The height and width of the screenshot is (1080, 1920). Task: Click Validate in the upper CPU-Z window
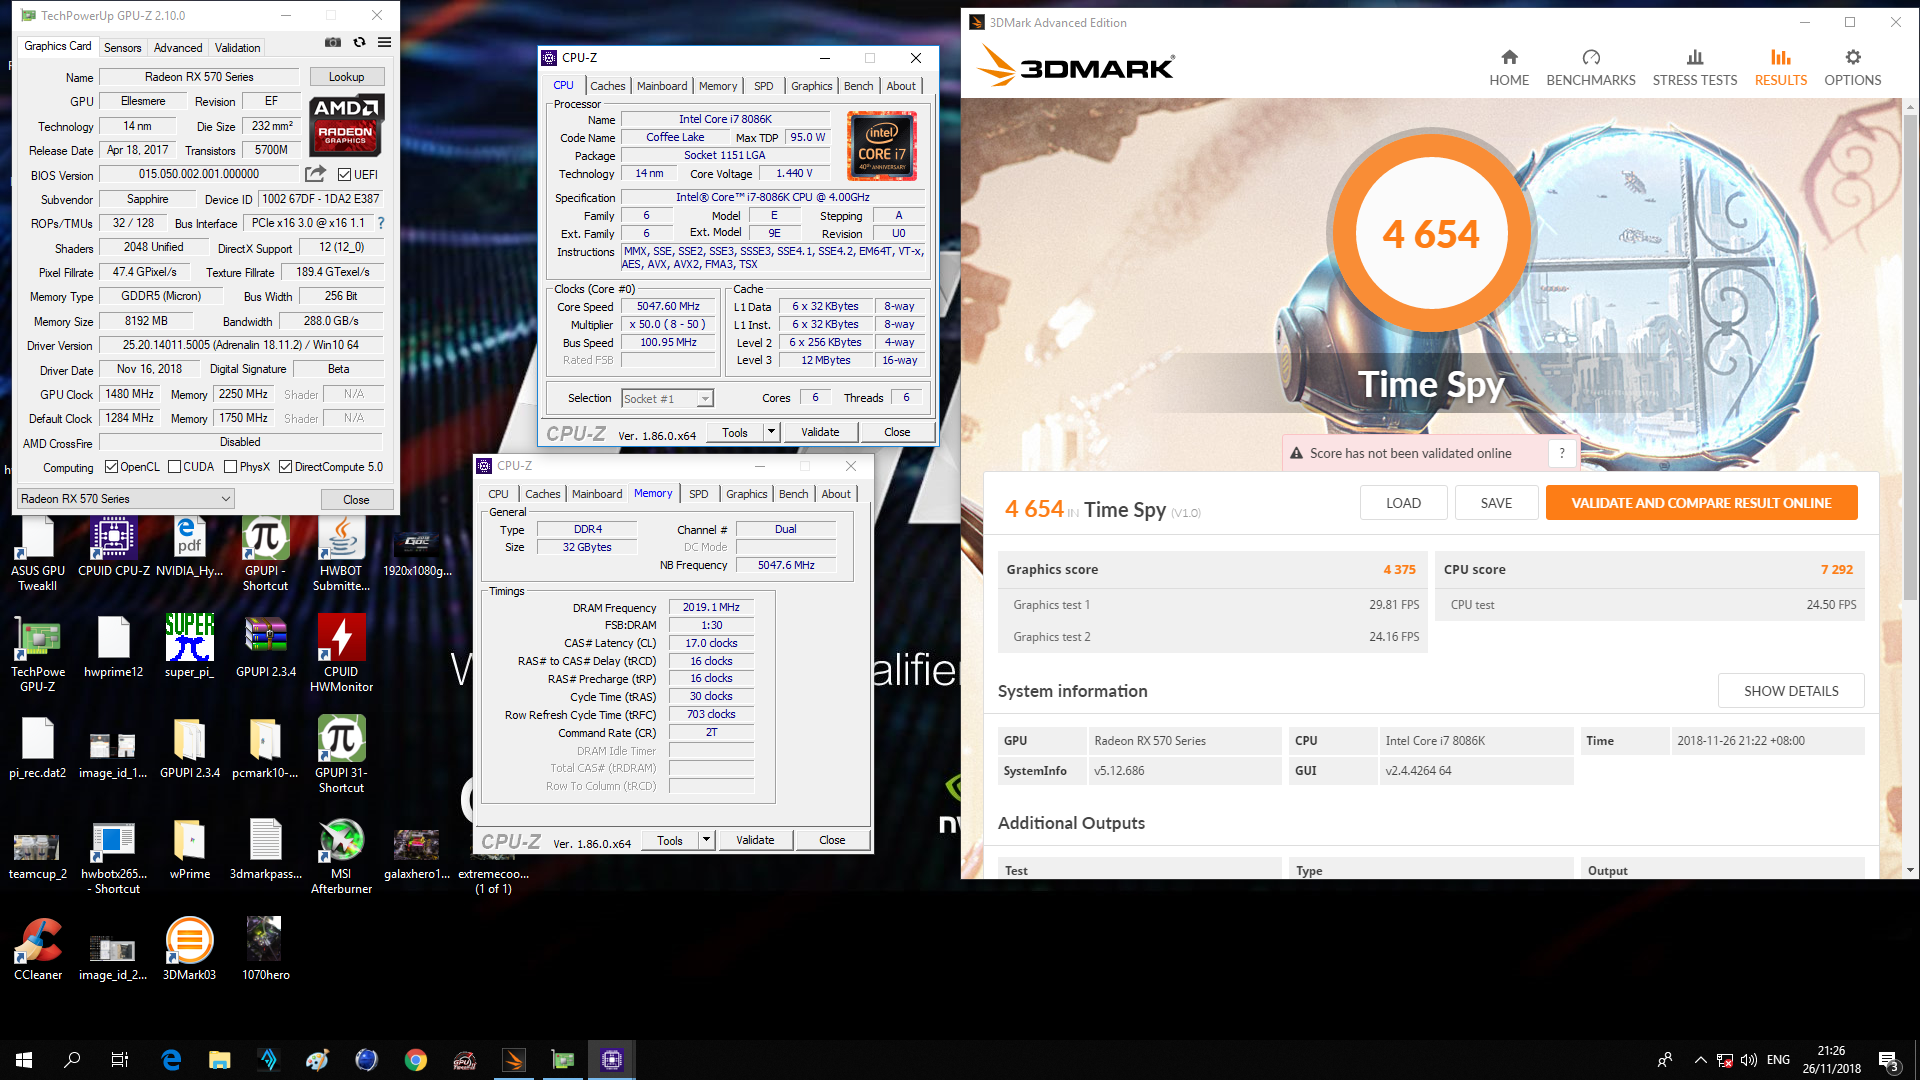[820, 432]
